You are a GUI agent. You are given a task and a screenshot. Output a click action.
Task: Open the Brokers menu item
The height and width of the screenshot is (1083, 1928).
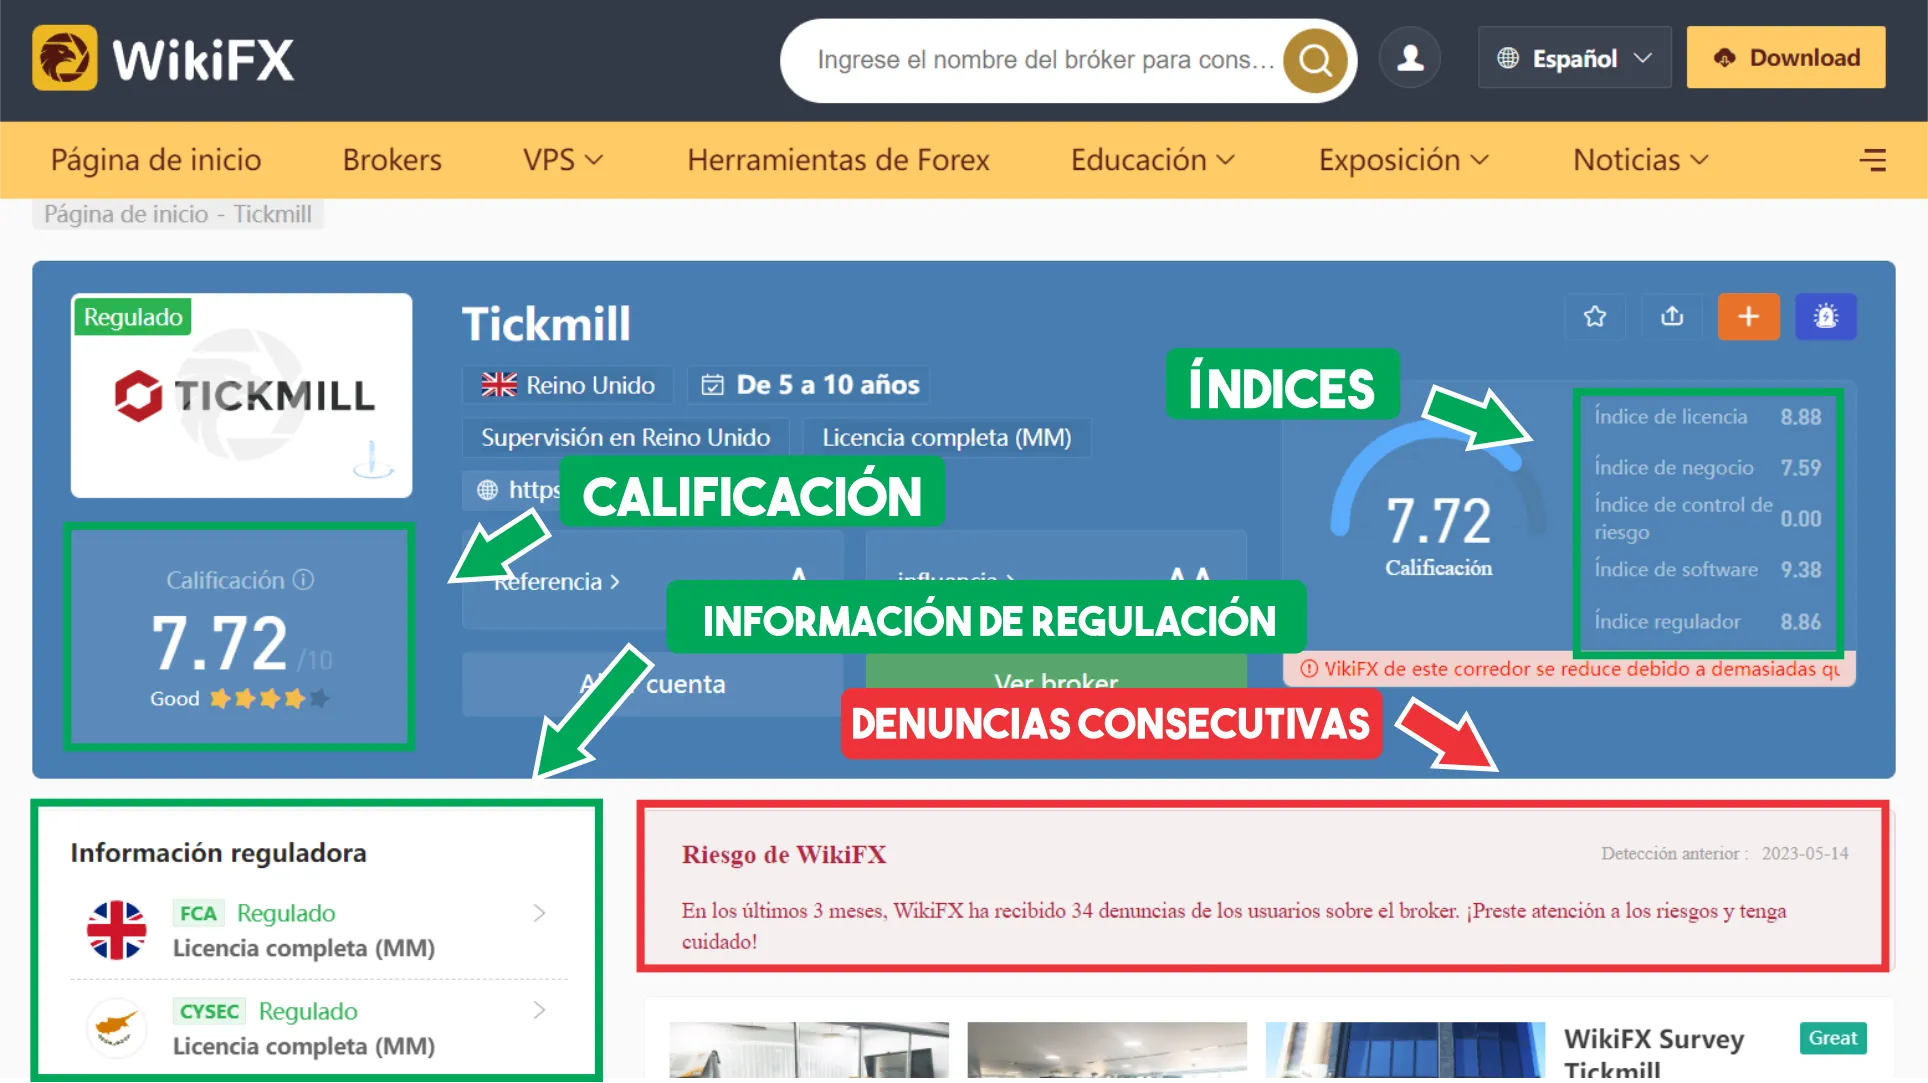(x=392, y=160)
